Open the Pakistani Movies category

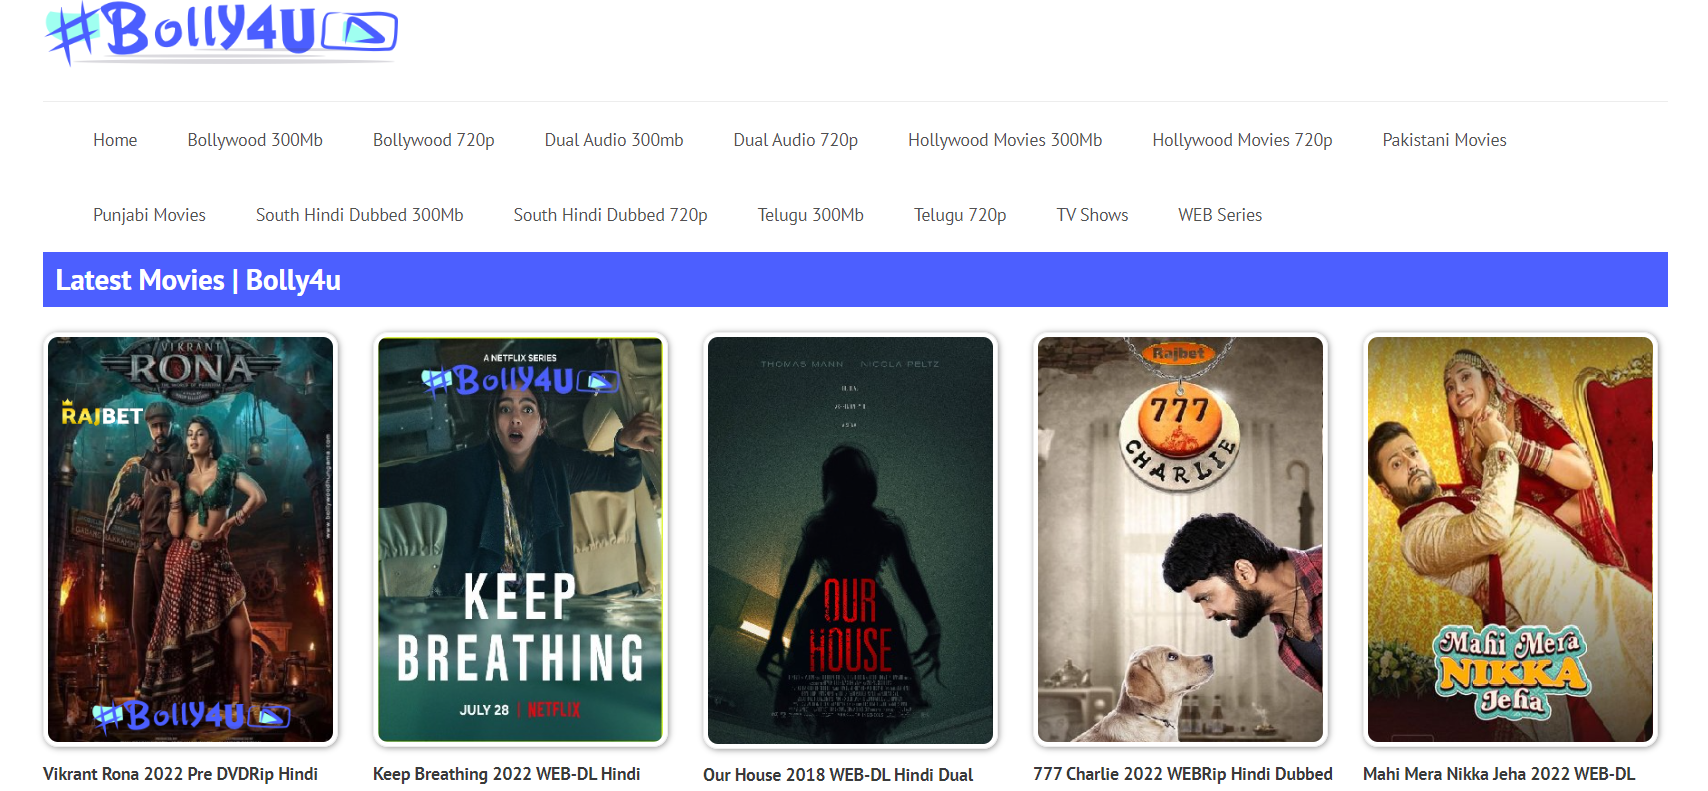1444,140
